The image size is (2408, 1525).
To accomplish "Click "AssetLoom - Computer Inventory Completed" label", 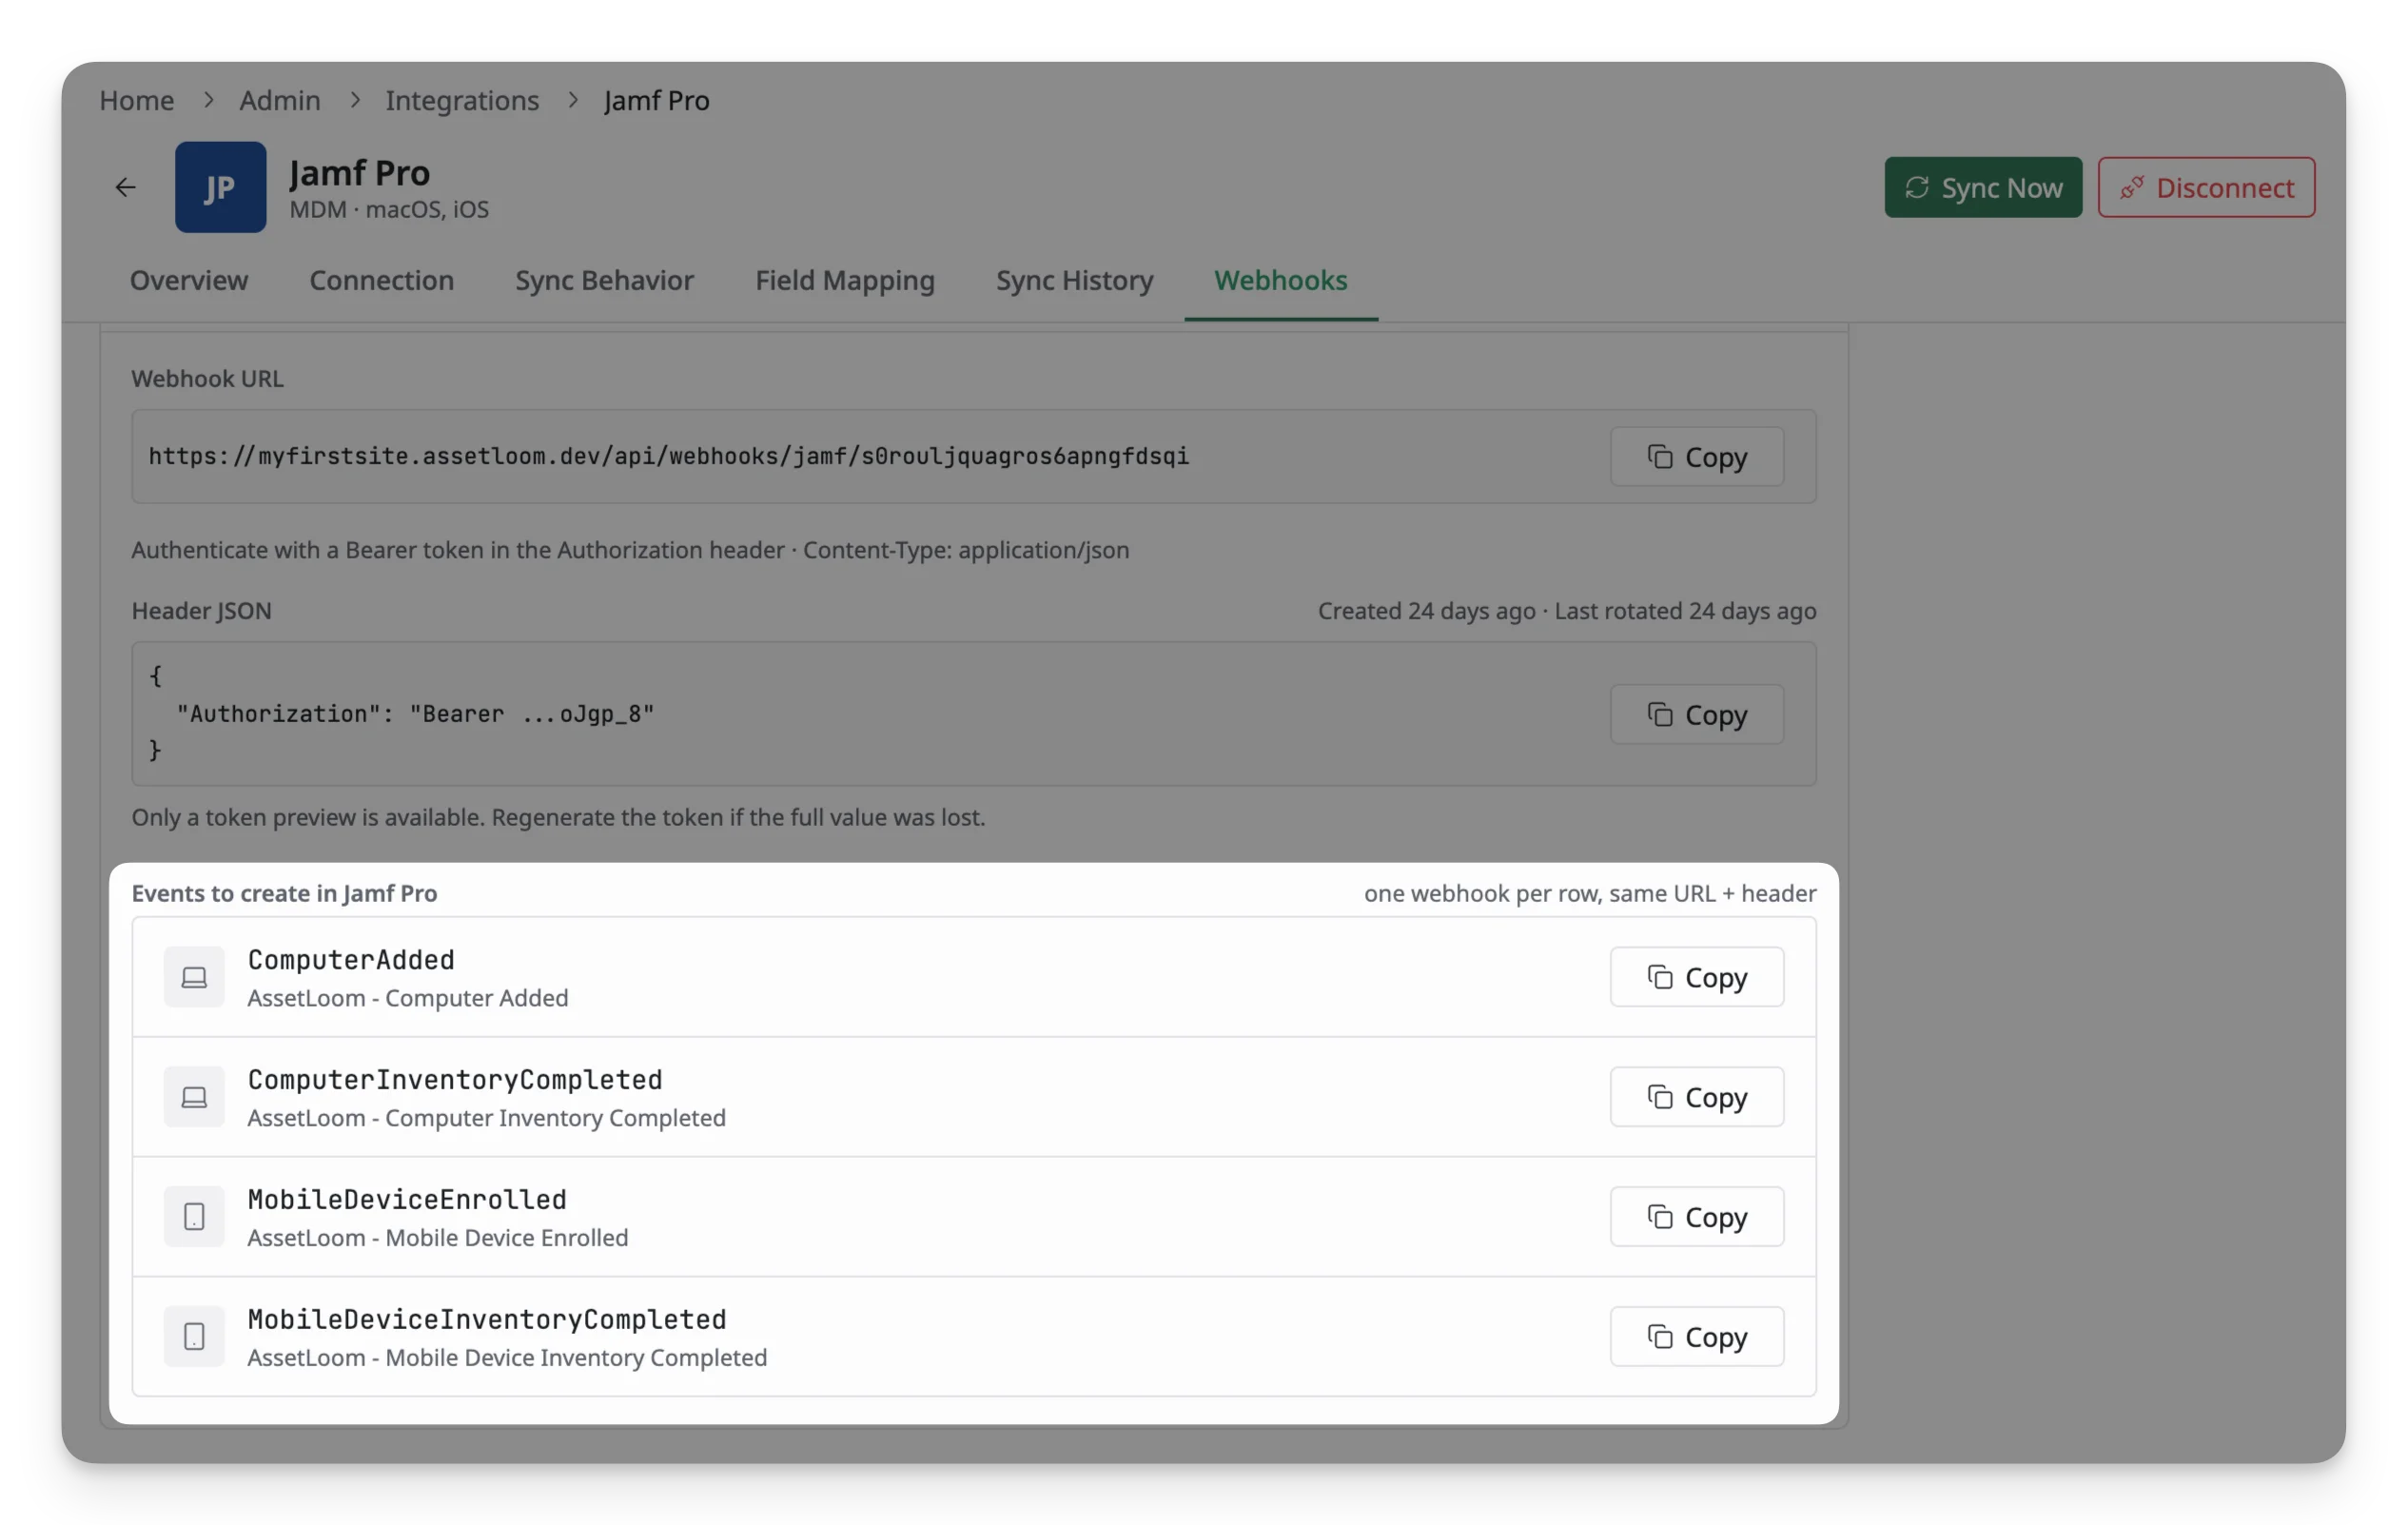I will pyautogui.click(x=486, y=1118).
